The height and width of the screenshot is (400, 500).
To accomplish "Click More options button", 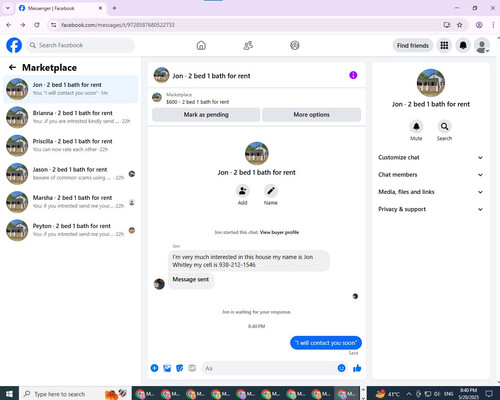I will 311,115.
